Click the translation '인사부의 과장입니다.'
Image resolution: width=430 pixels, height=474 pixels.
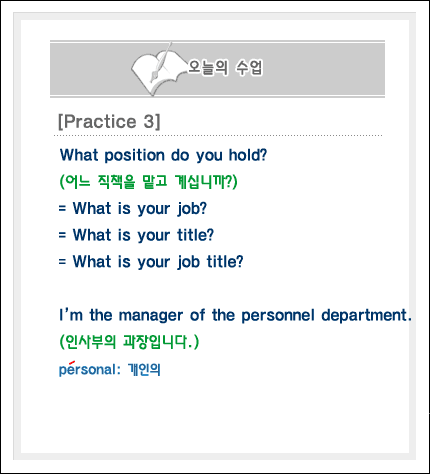[129, 342]
